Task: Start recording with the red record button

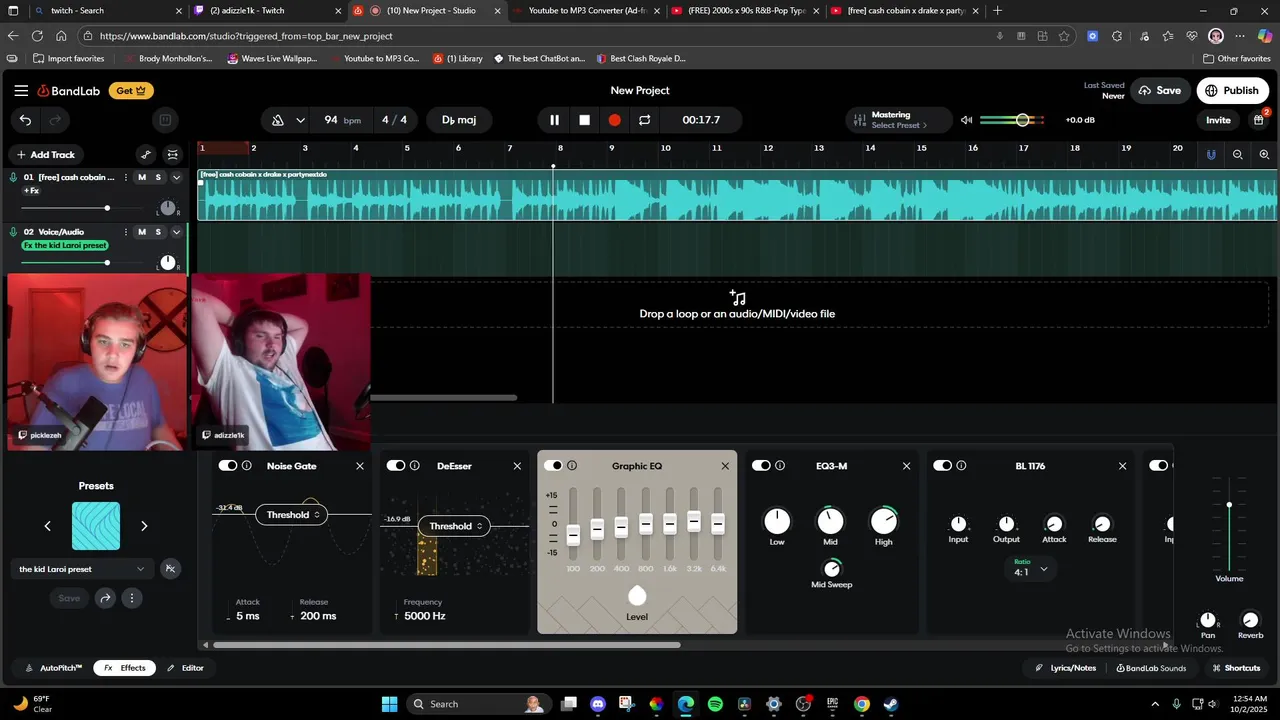Action: (x=615, y=120)
